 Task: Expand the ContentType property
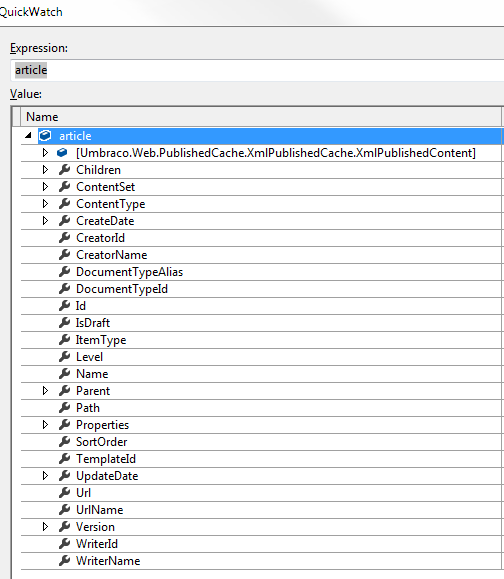[x=45, y=204]
